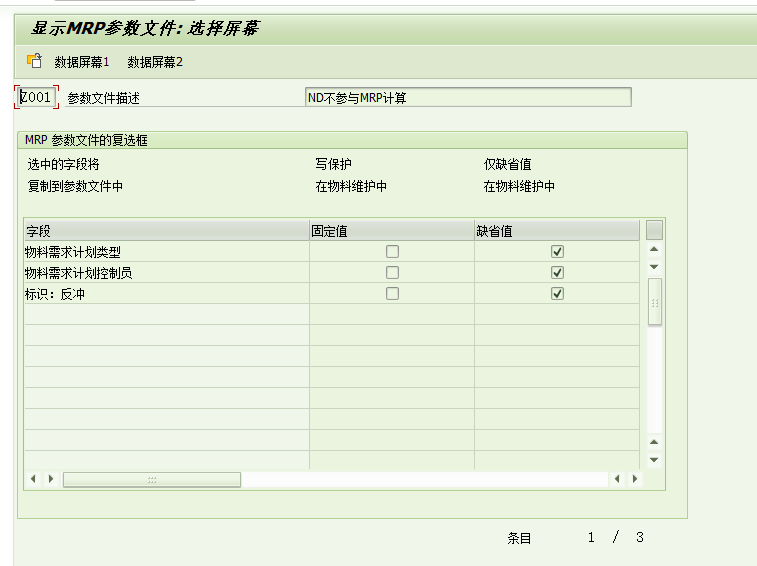
Task: Click the vertical scrollbar thumb in the table
Action: coord(654,302)
